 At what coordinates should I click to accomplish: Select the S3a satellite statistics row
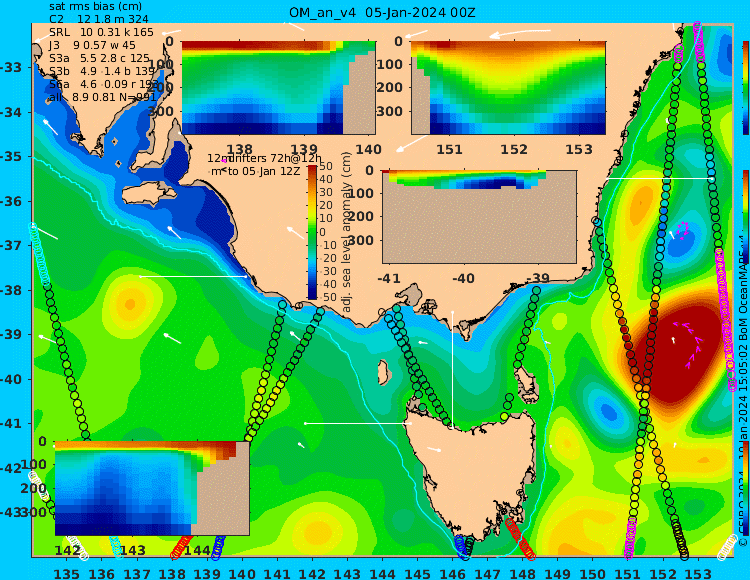point(99,58)
